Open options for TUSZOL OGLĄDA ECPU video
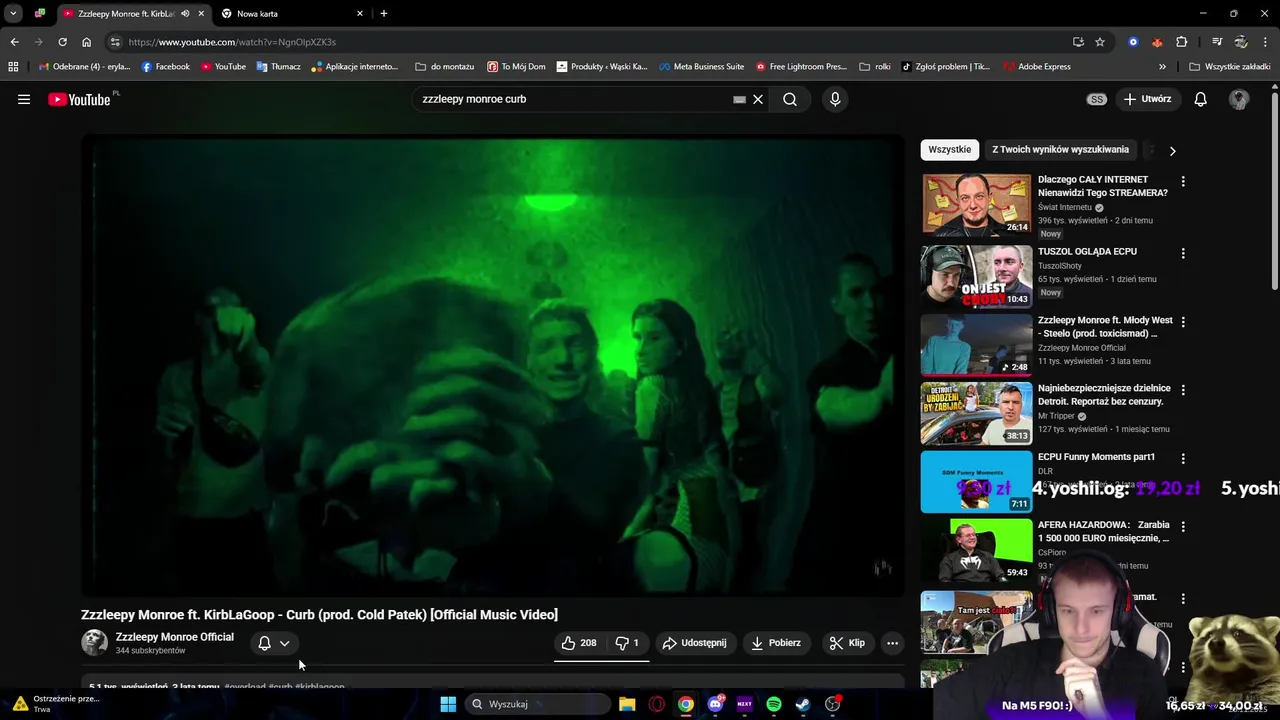The height and width of the screenshot is (720, 1280). [x=1183, y=254]
